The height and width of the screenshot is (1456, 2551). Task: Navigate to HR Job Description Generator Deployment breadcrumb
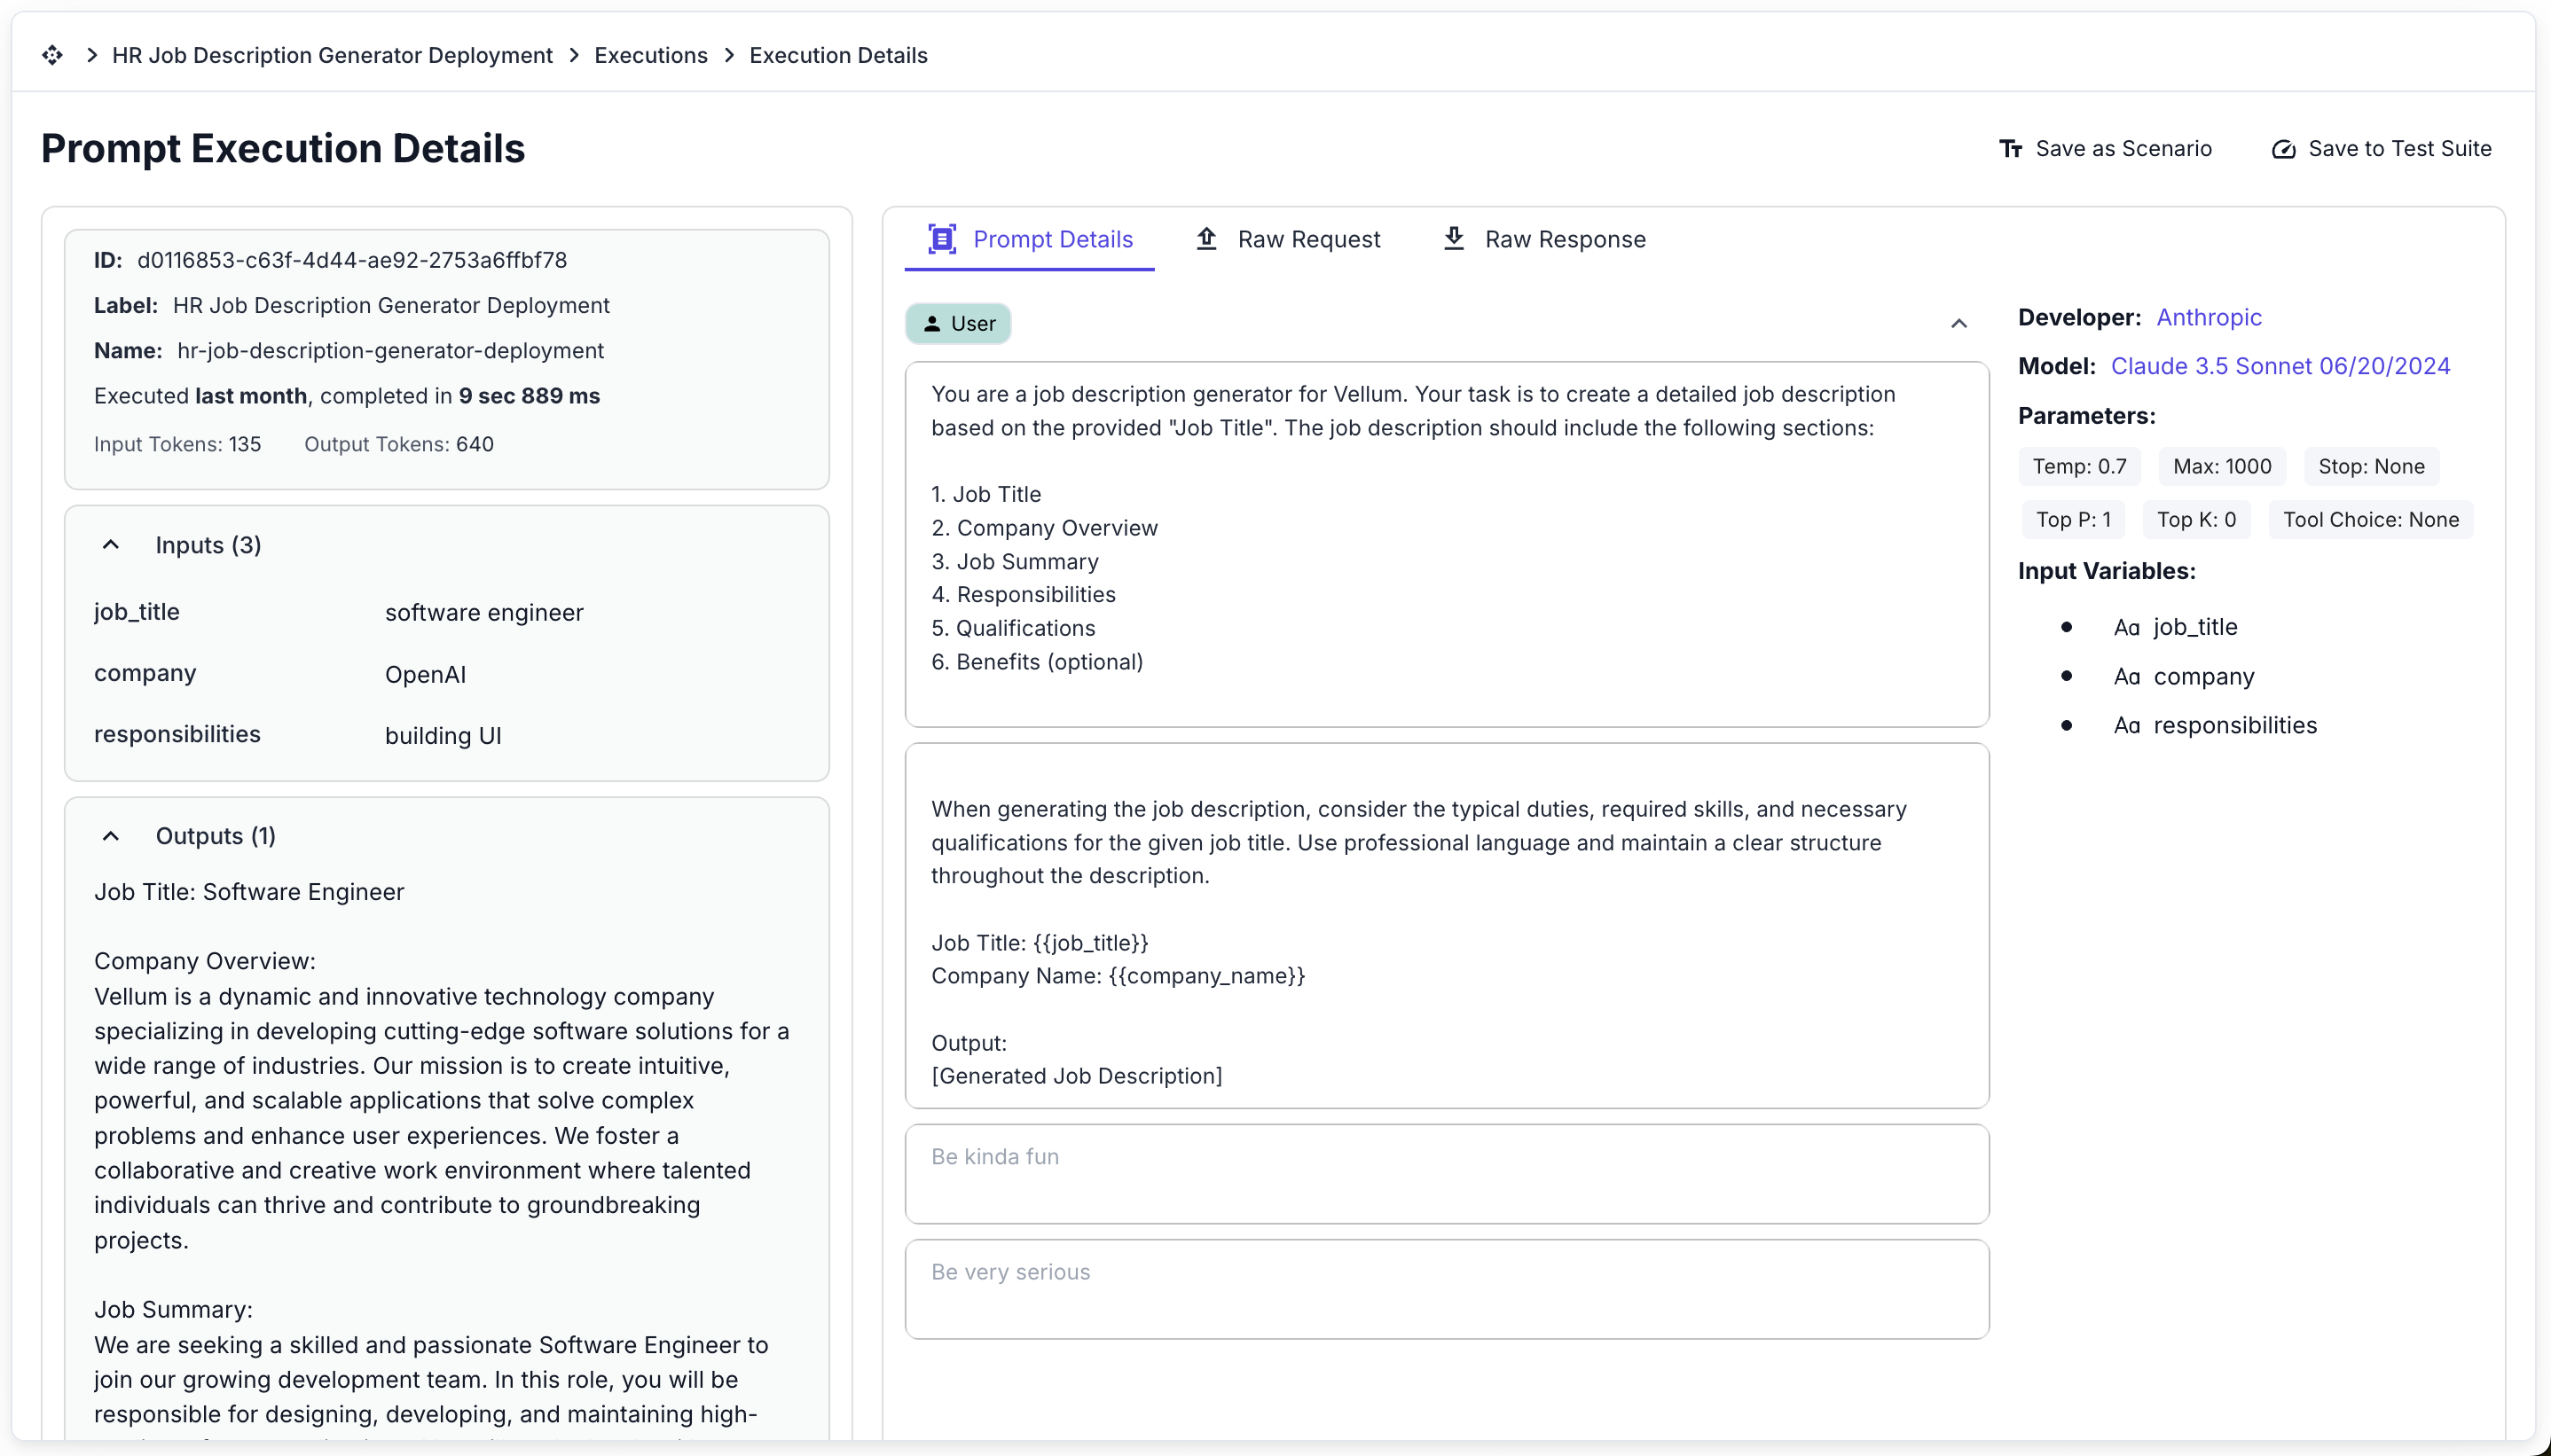click(332, 55)
